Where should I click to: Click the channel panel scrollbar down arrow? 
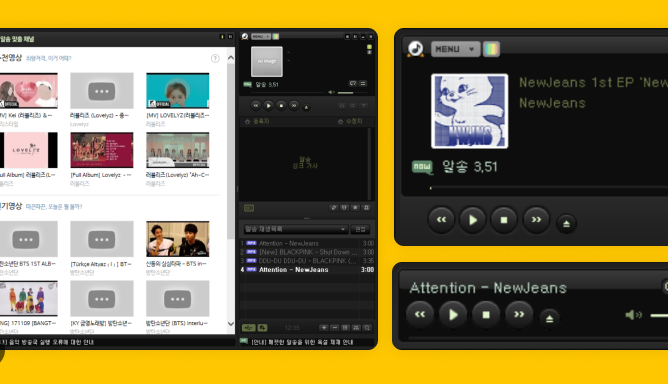(231, 324)
